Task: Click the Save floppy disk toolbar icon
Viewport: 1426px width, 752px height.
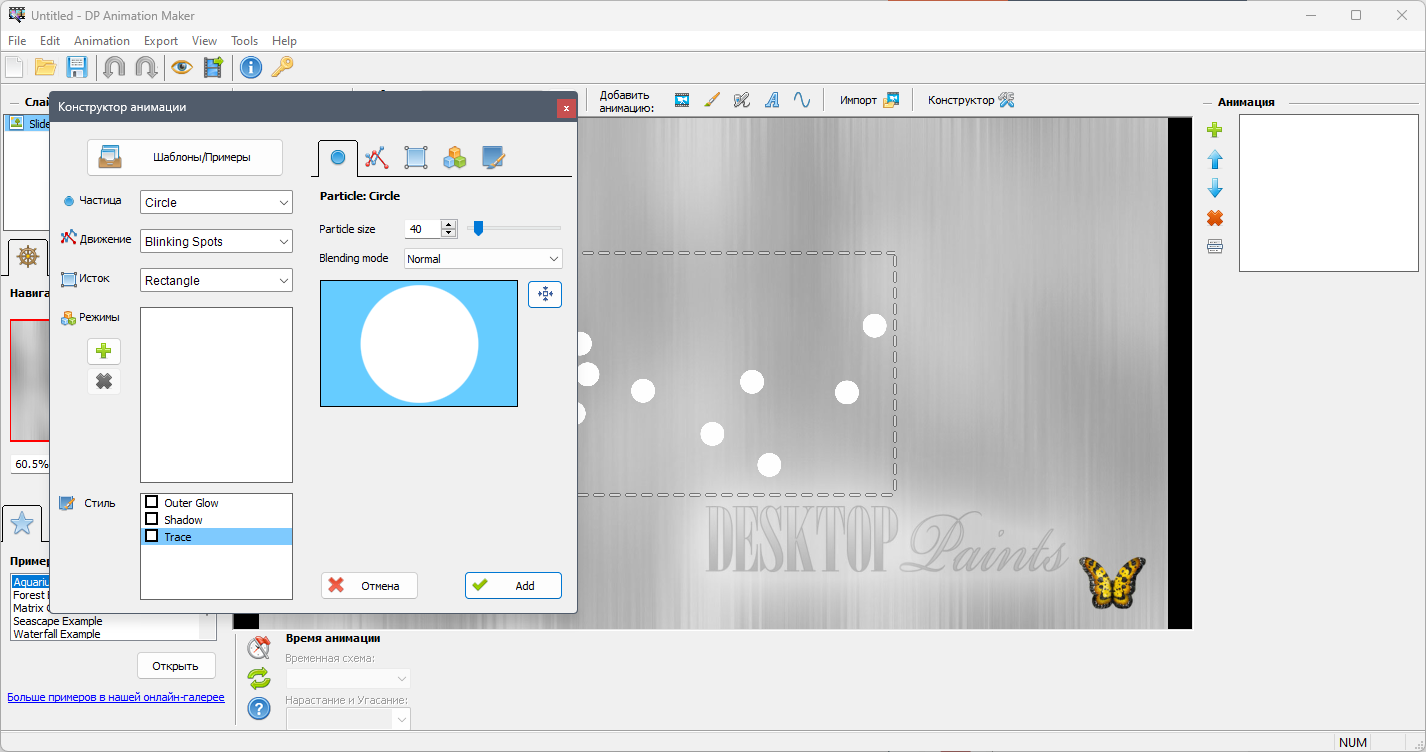Action: click(x=77, y=67)
